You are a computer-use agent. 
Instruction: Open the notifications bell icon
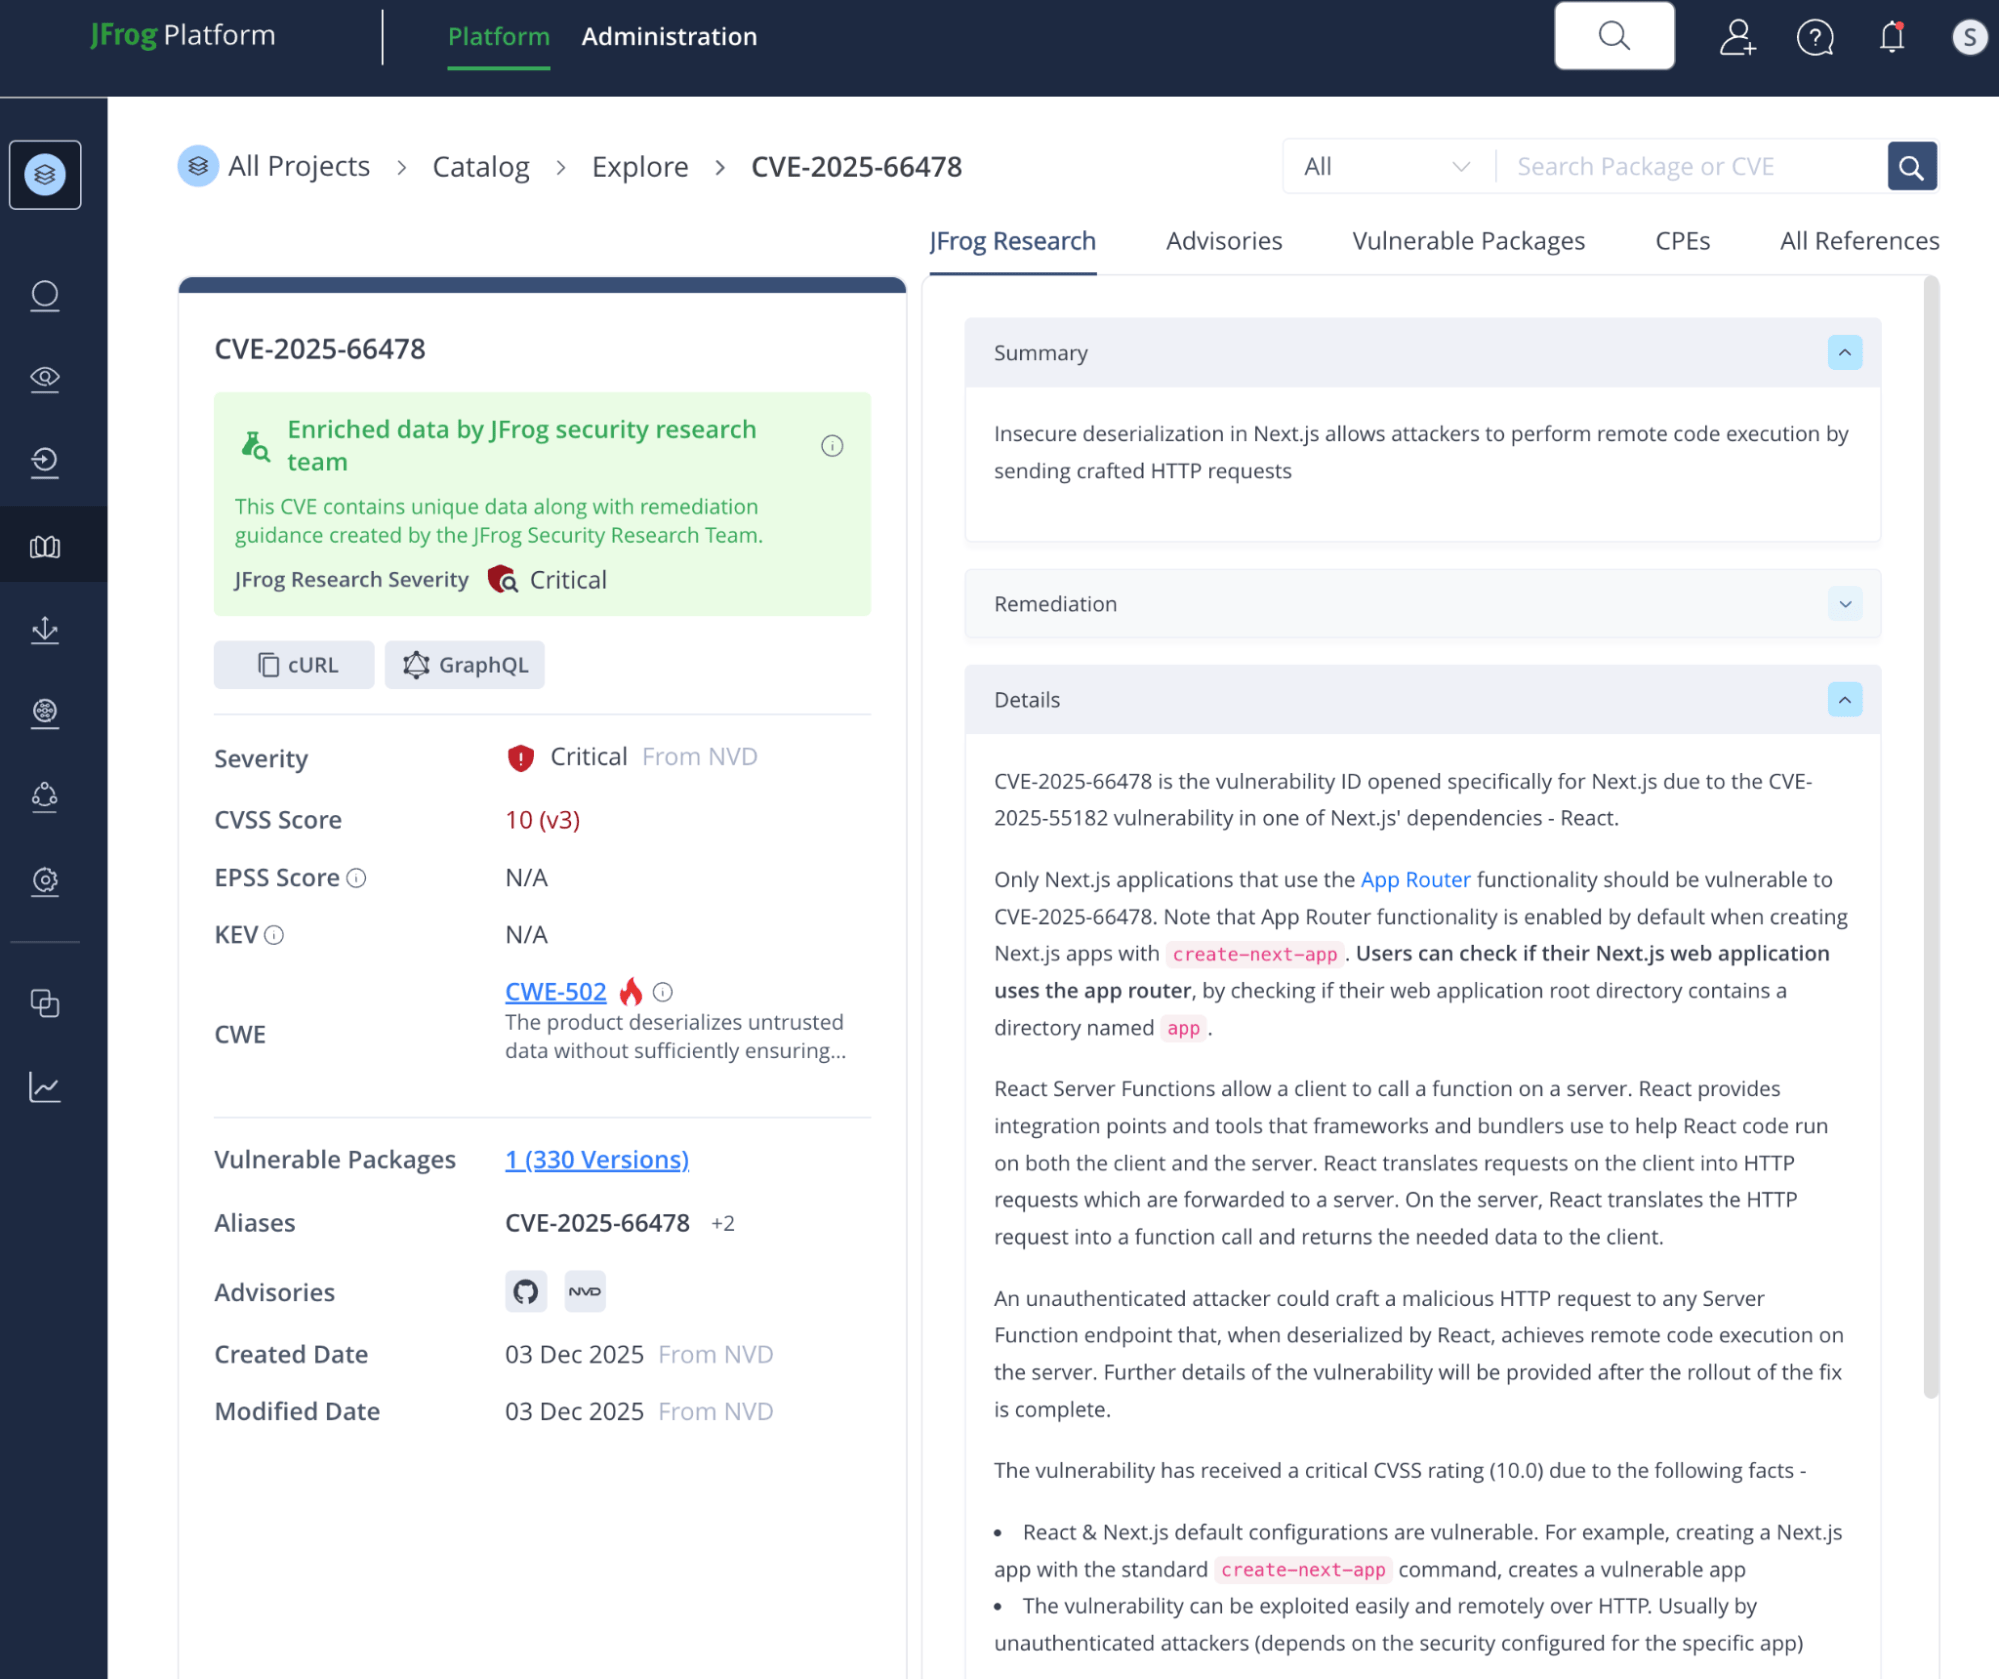point(1890,36)
